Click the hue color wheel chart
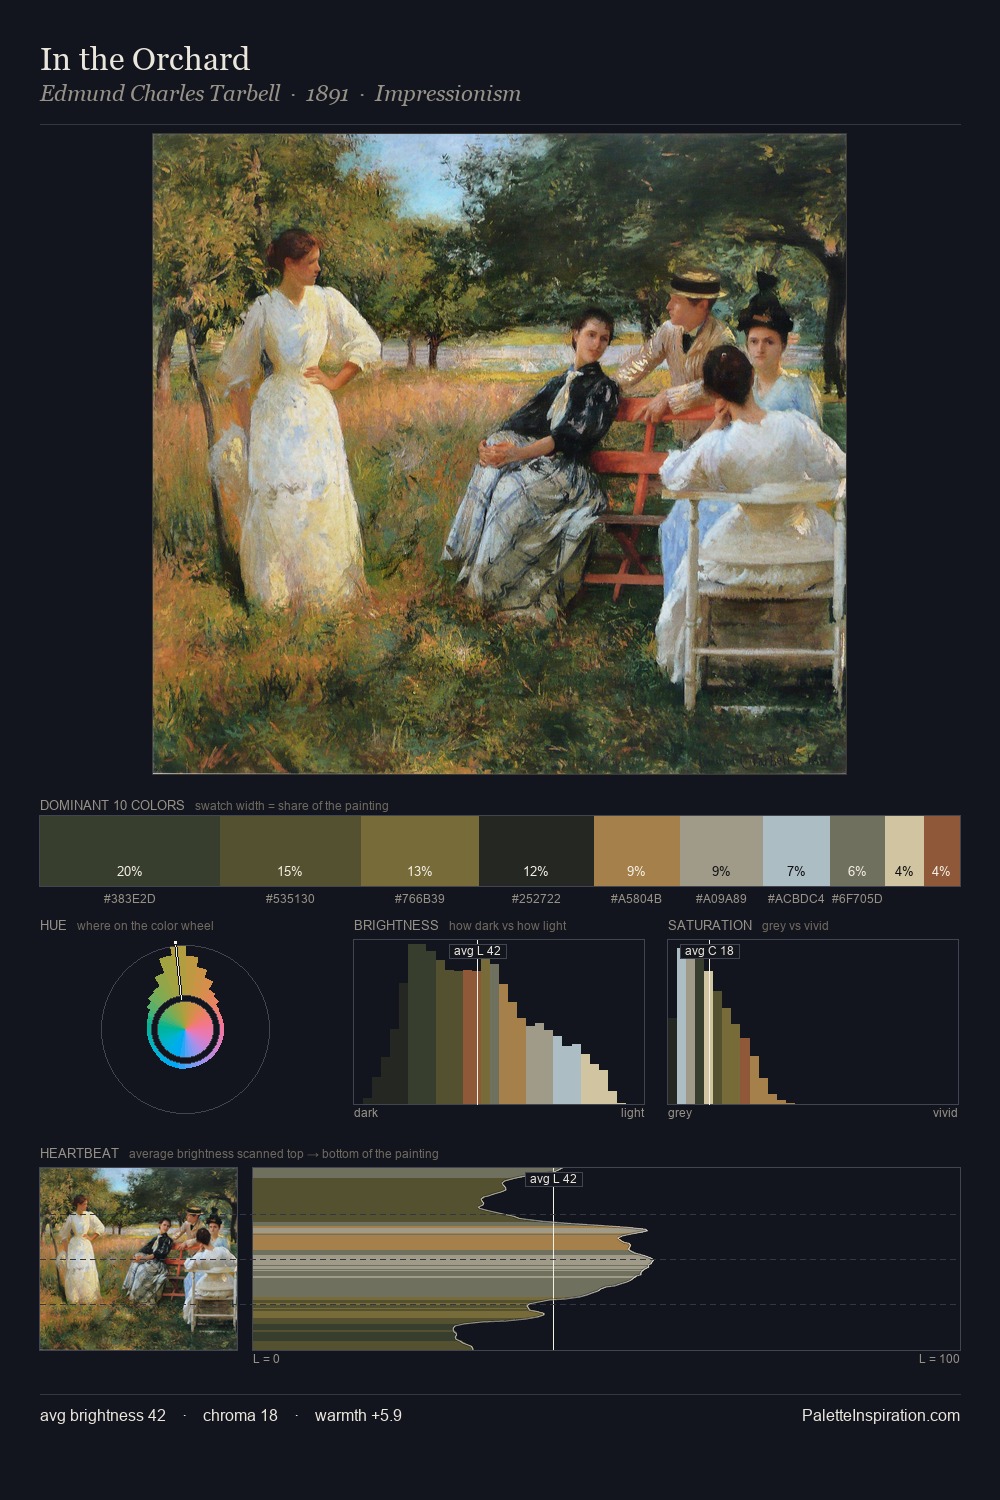Viewport: 1000px width, 1500px height. tap(185, 1028)
